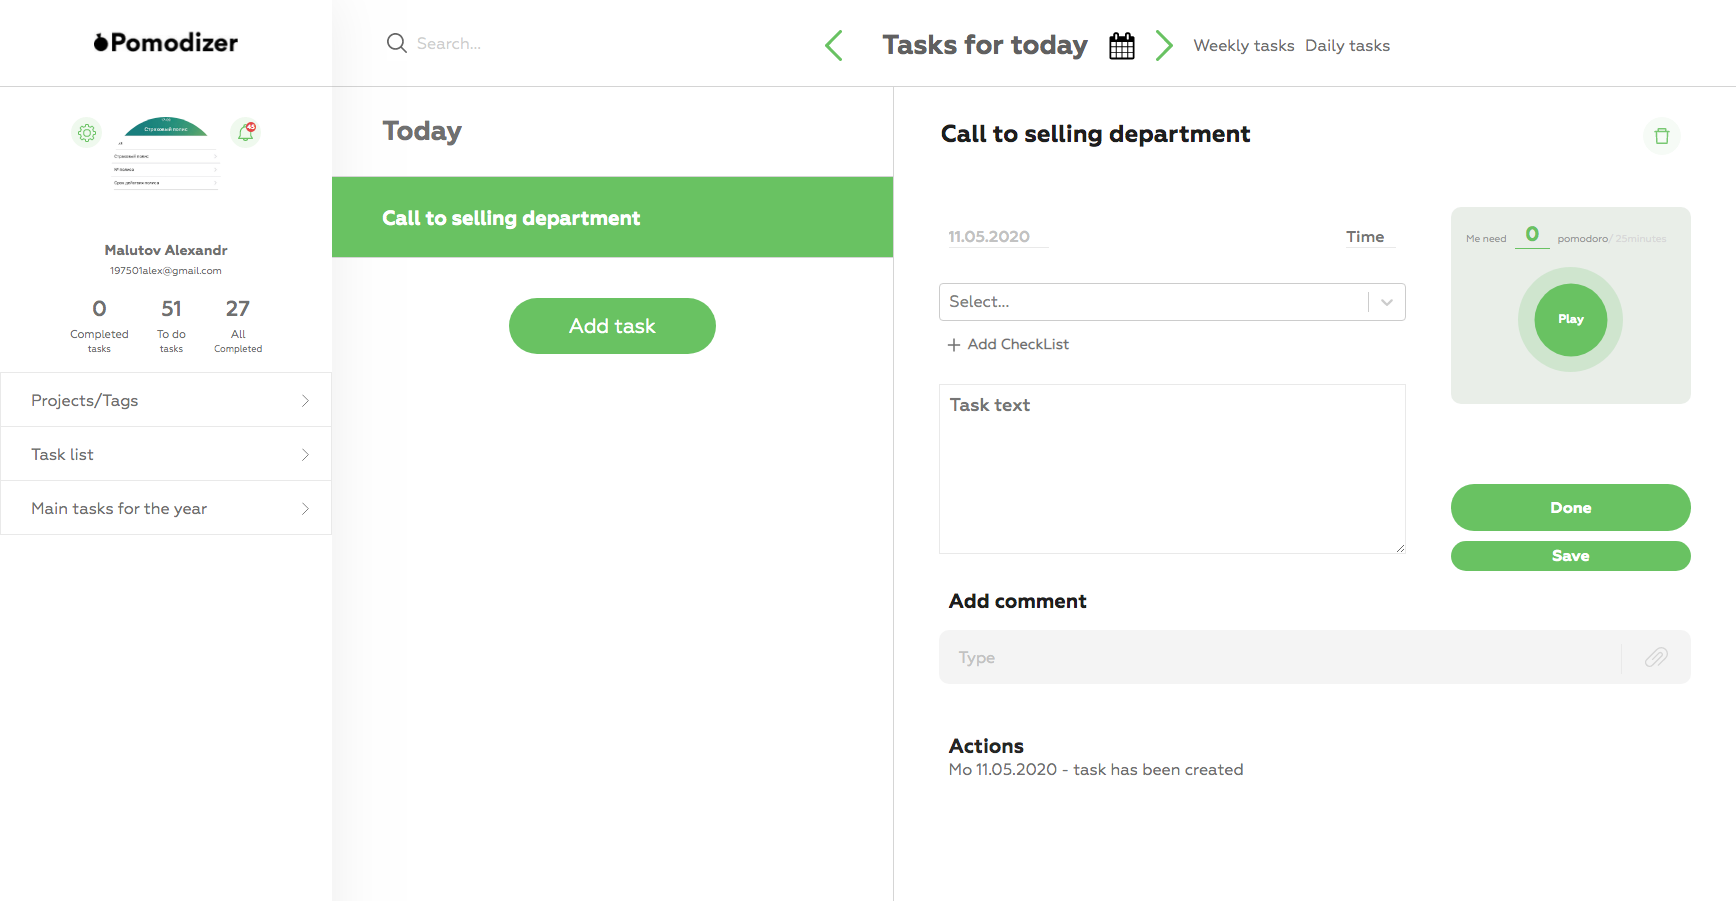
Task: Click the search magnifier icon
Action: tap(397, 43)
